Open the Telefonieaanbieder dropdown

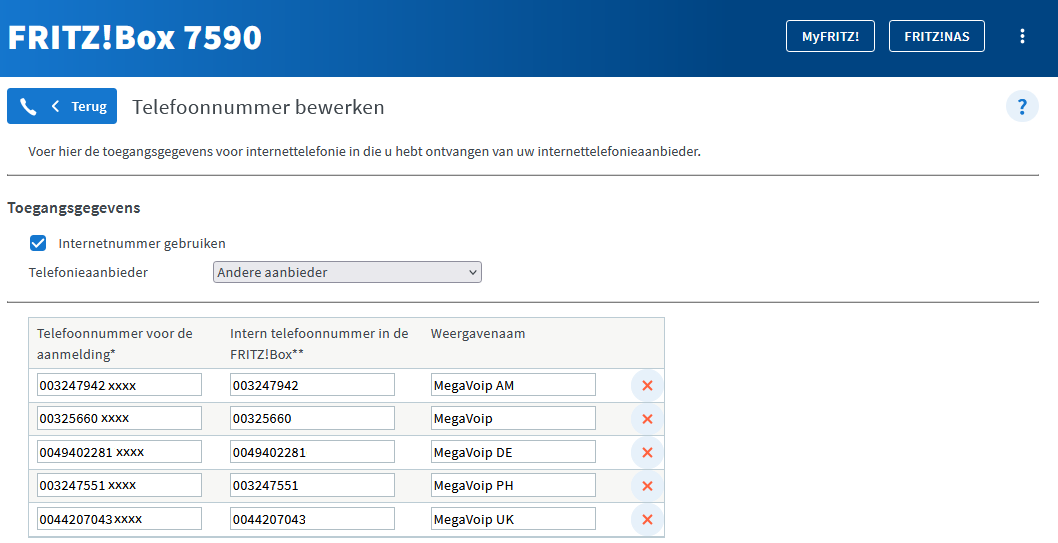(x=347, y=272)
